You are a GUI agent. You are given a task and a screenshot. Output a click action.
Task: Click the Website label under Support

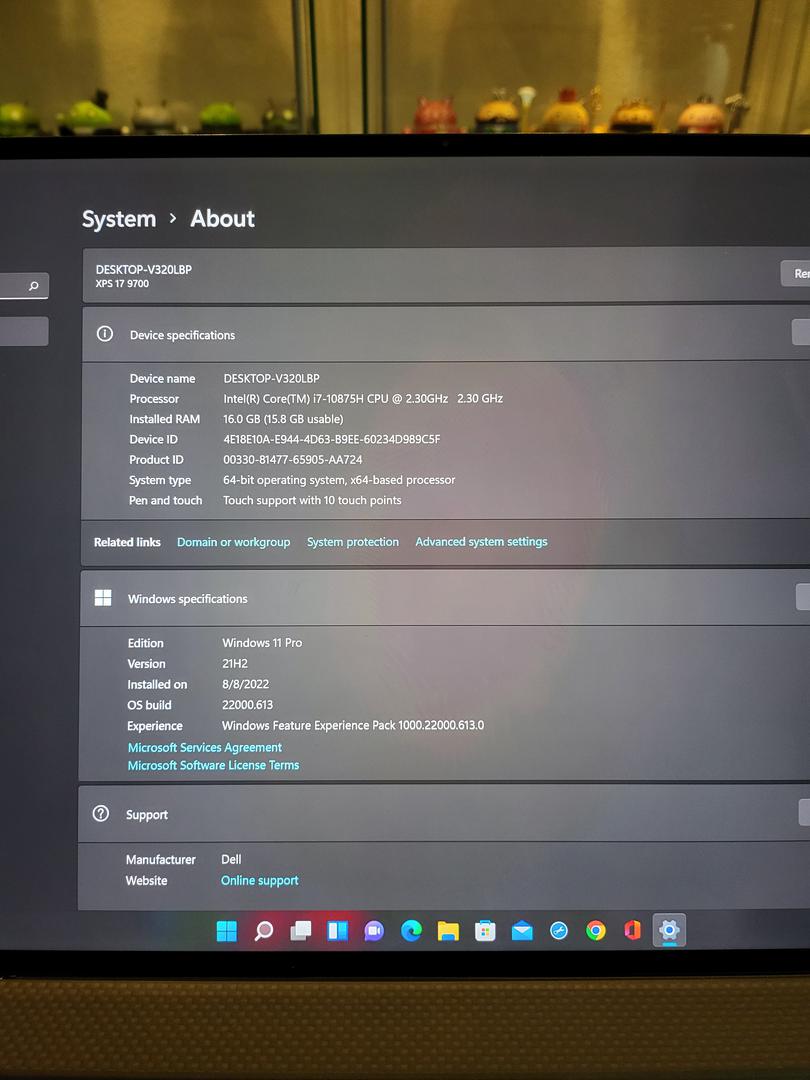coord(146,880)
